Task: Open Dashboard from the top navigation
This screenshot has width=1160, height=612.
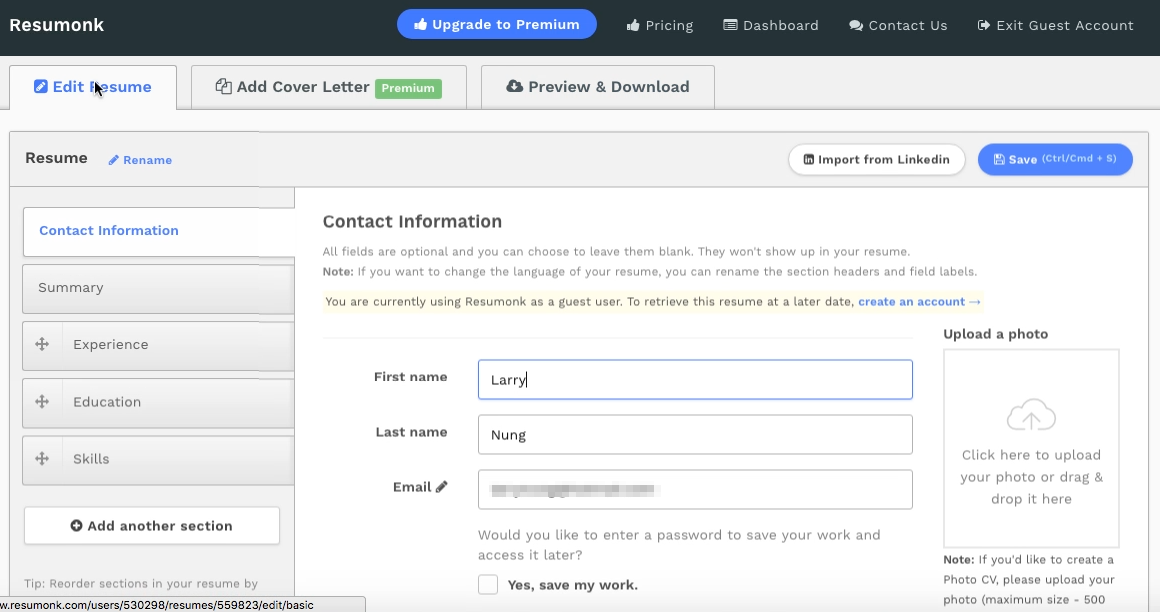Action: [771, 25]
